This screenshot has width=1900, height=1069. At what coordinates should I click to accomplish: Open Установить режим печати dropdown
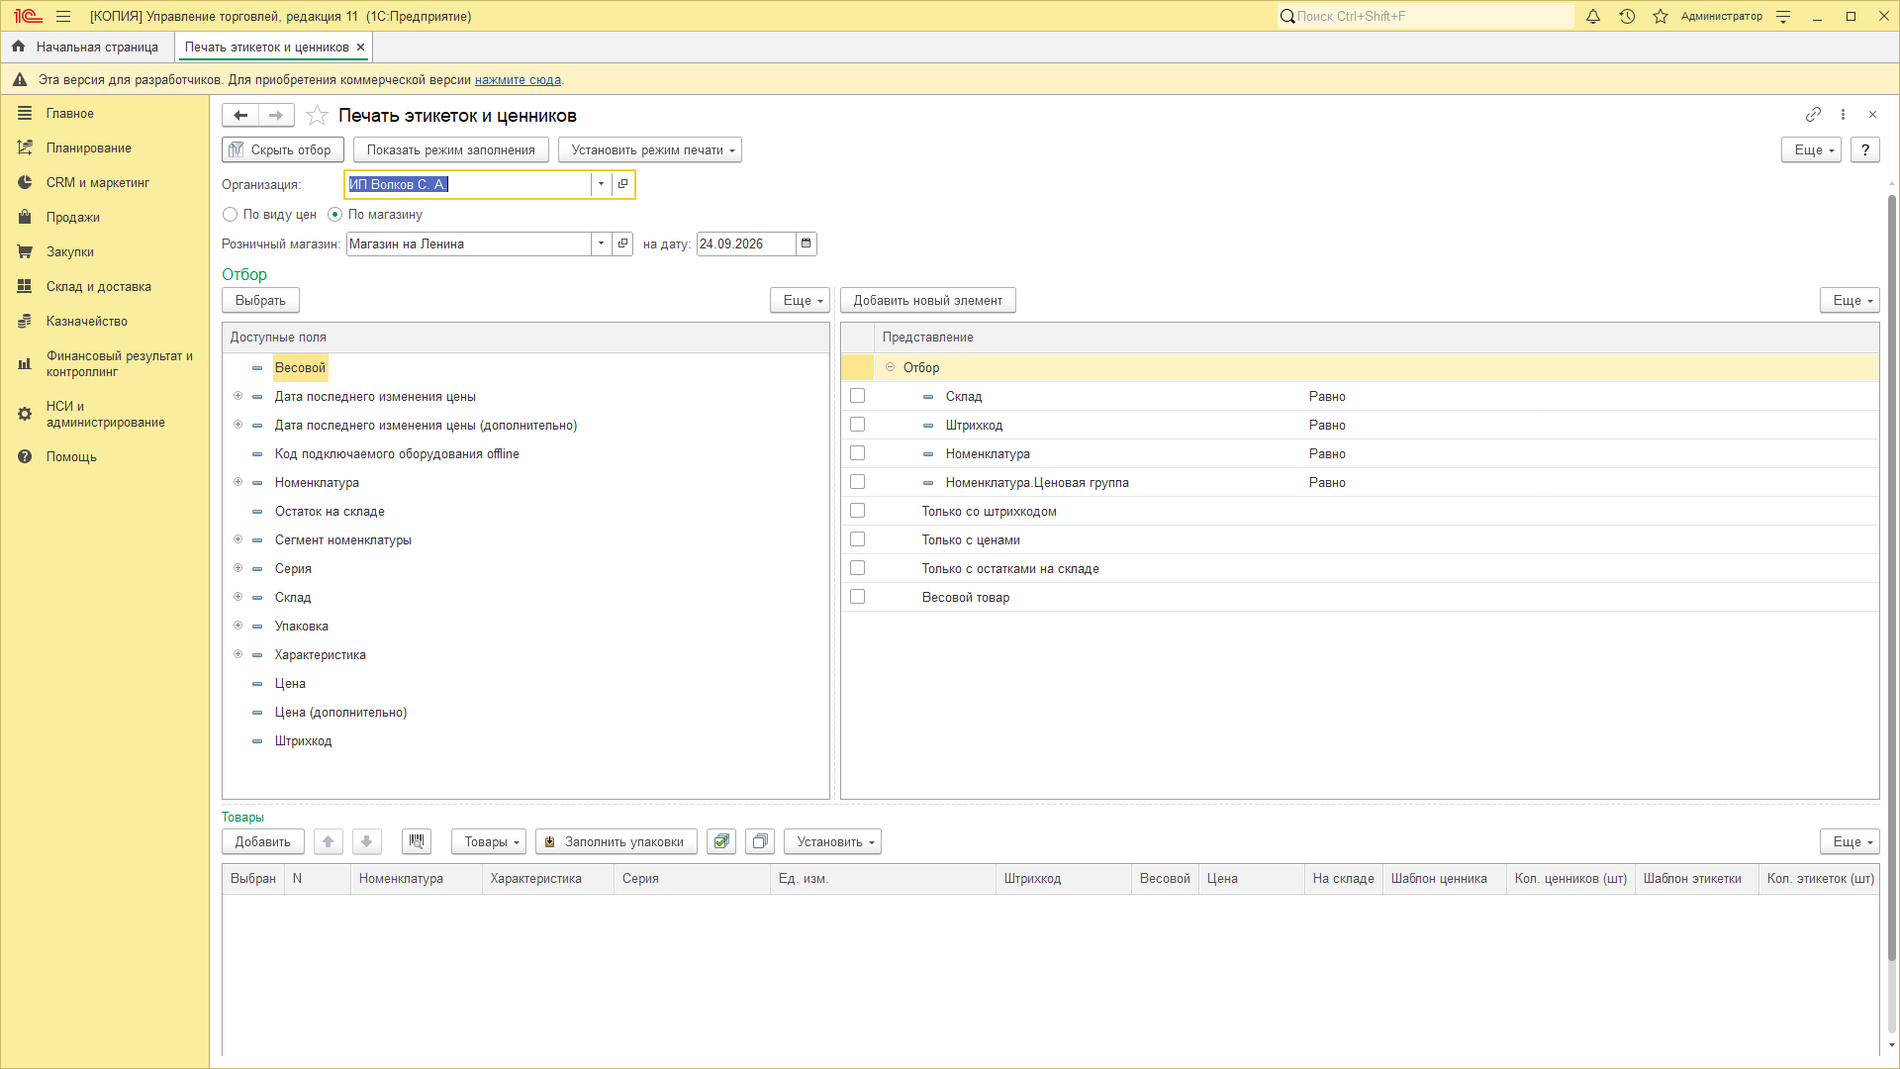click(650, 150)
